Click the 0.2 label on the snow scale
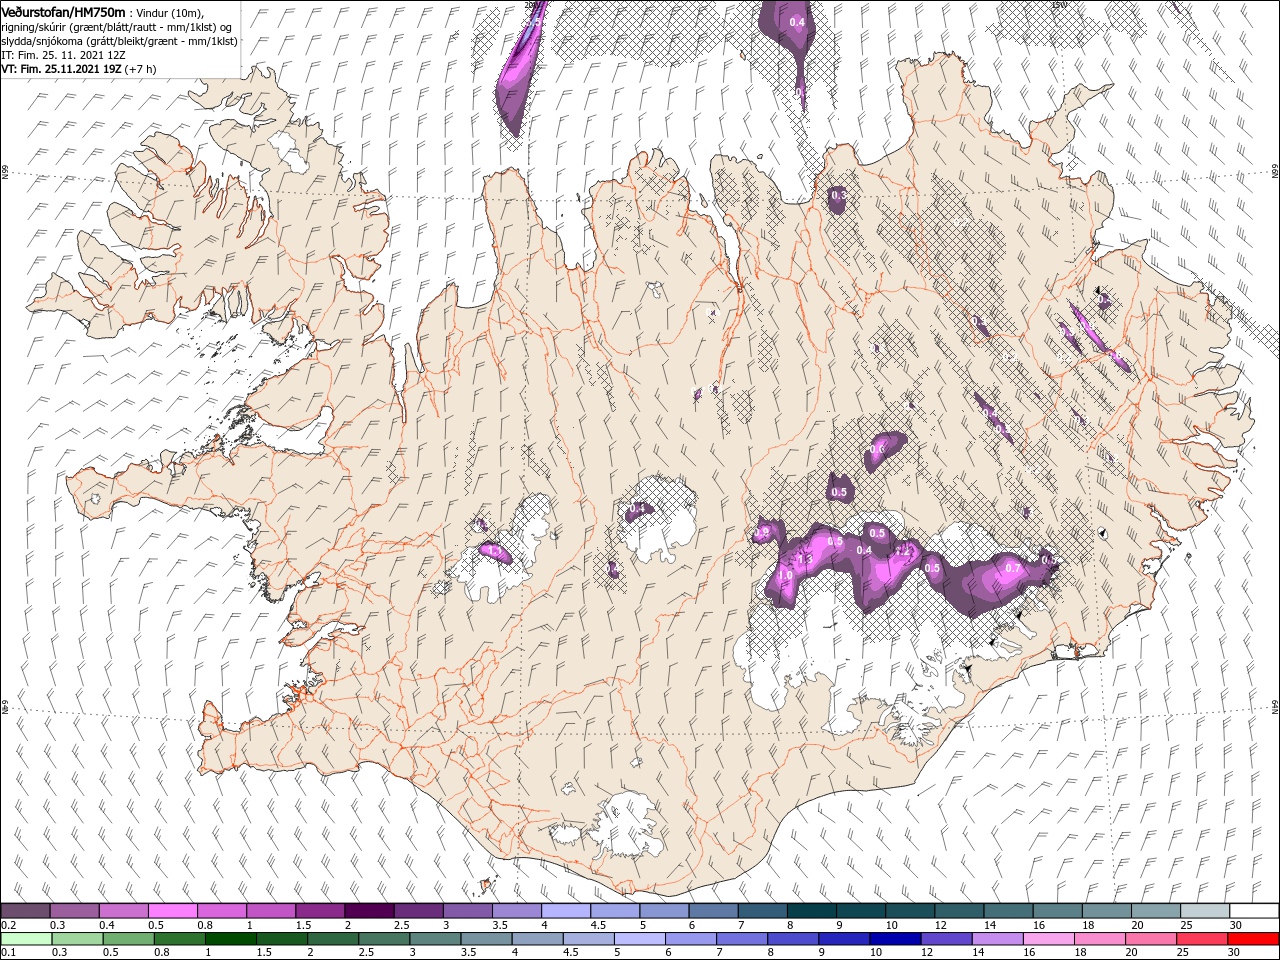 pos(8,925)
